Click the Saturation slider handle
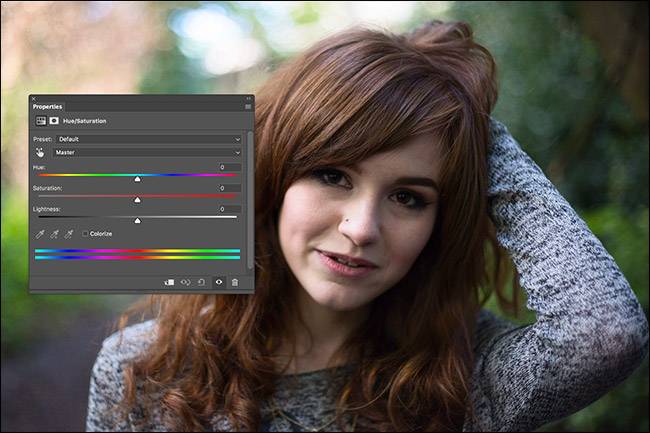The image size is (650, 433). click(x=138, y=200)
